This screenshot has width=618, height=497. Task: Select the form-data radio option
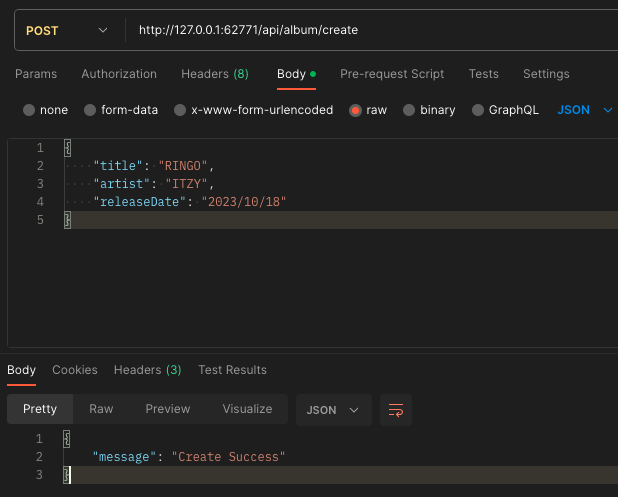91,110
